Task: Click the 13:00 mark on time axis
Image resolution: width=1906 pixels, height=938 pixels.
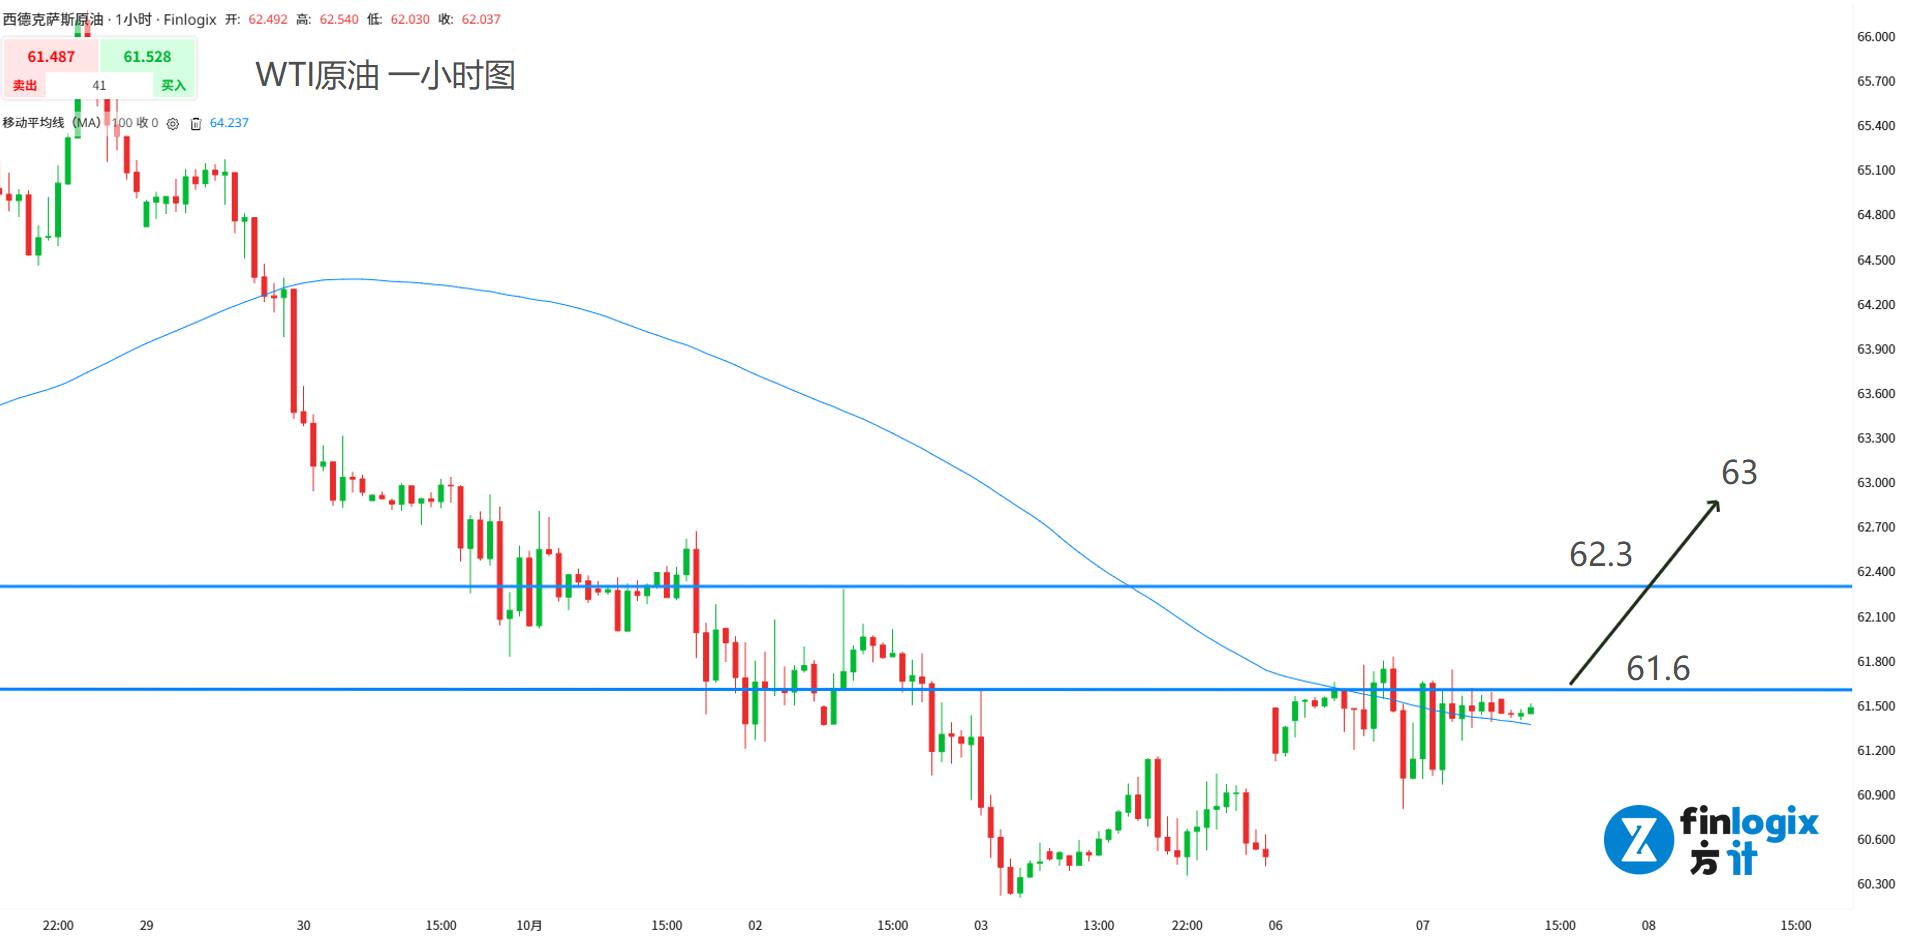Action: [1098, 925]
